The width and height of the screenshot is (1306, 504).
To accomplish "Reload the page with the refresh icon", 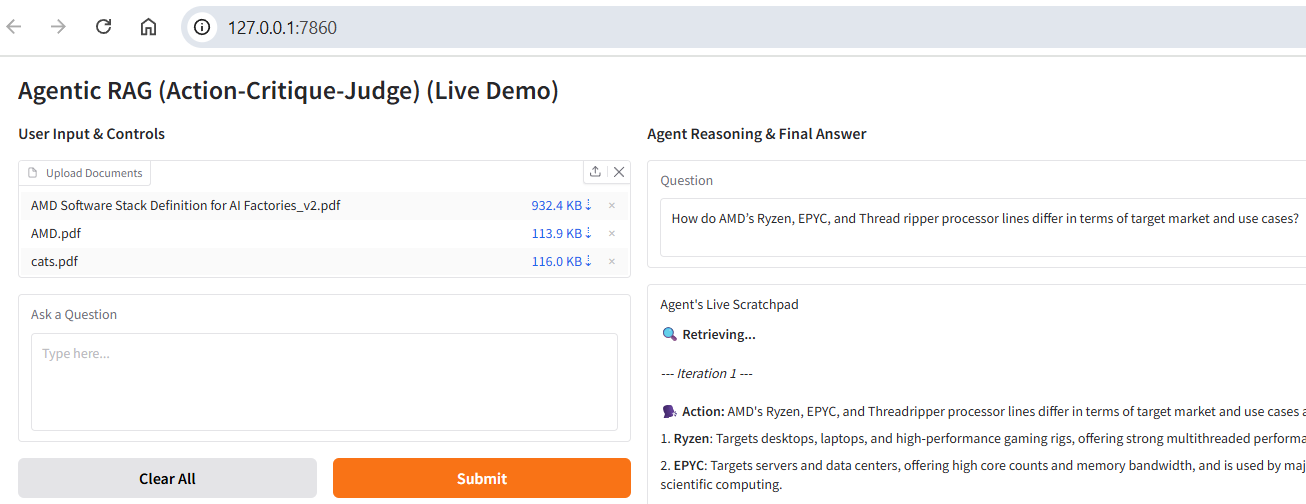I will [103, 27].
